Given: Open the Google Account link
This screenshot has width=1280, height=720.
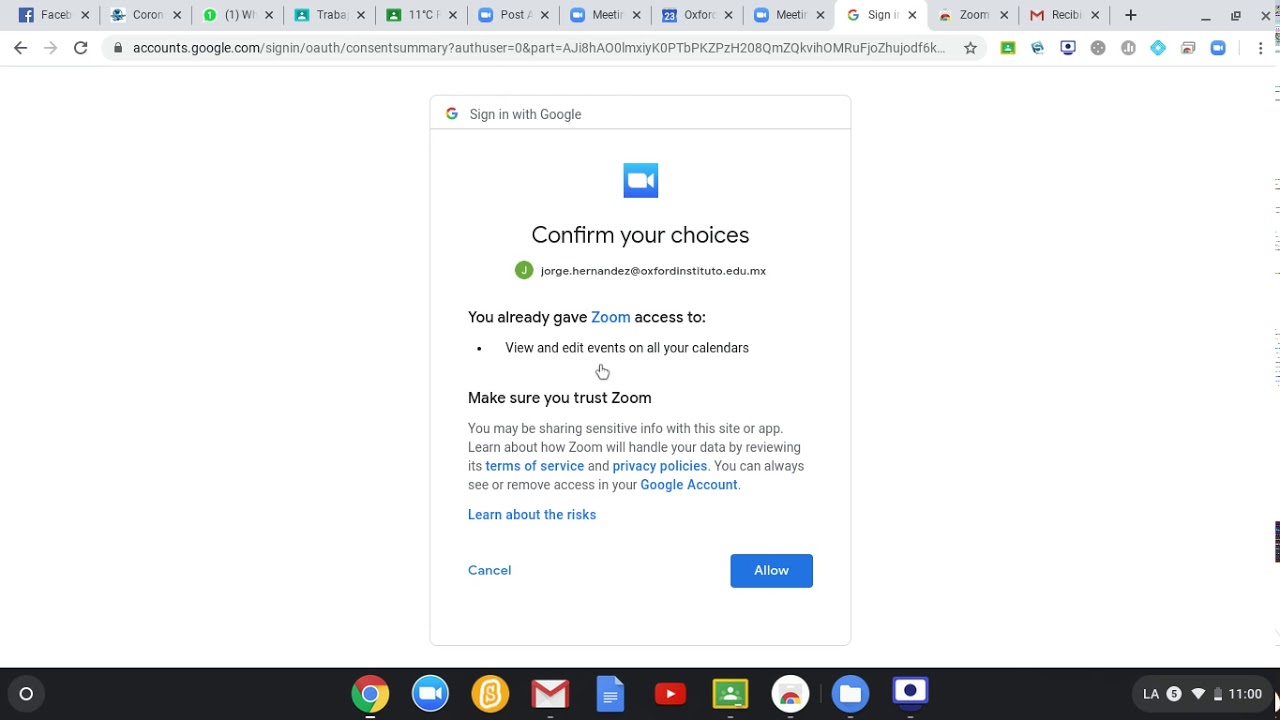Looking at the screenshot, I should coord(688,485).
